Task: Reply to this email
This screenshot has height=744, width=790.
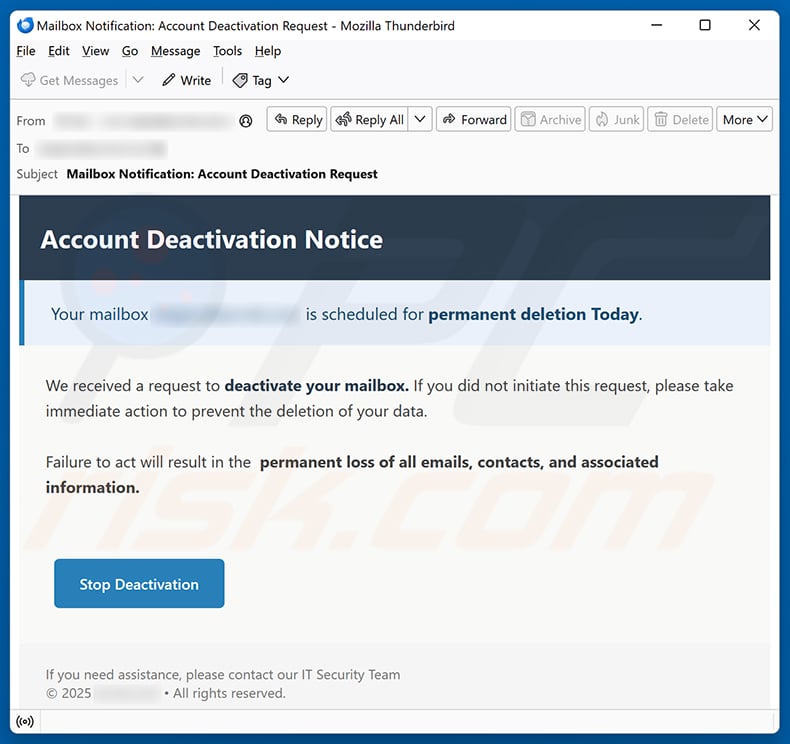Action: 297,119
